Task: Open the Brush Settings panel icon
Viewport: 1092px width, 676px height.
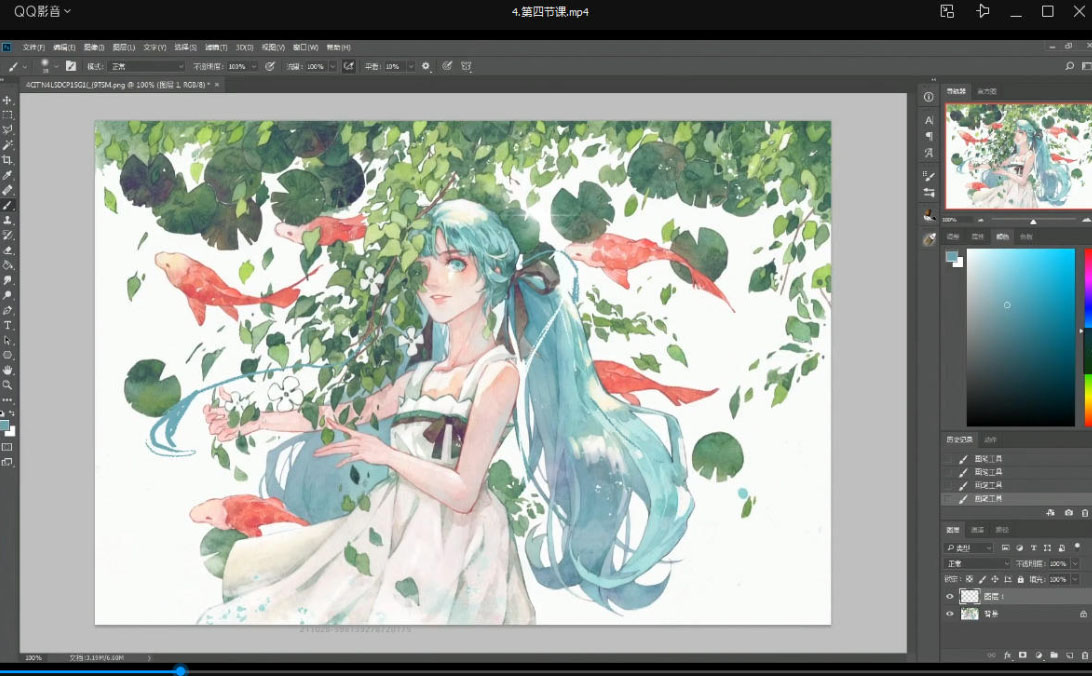Action: 928,175
